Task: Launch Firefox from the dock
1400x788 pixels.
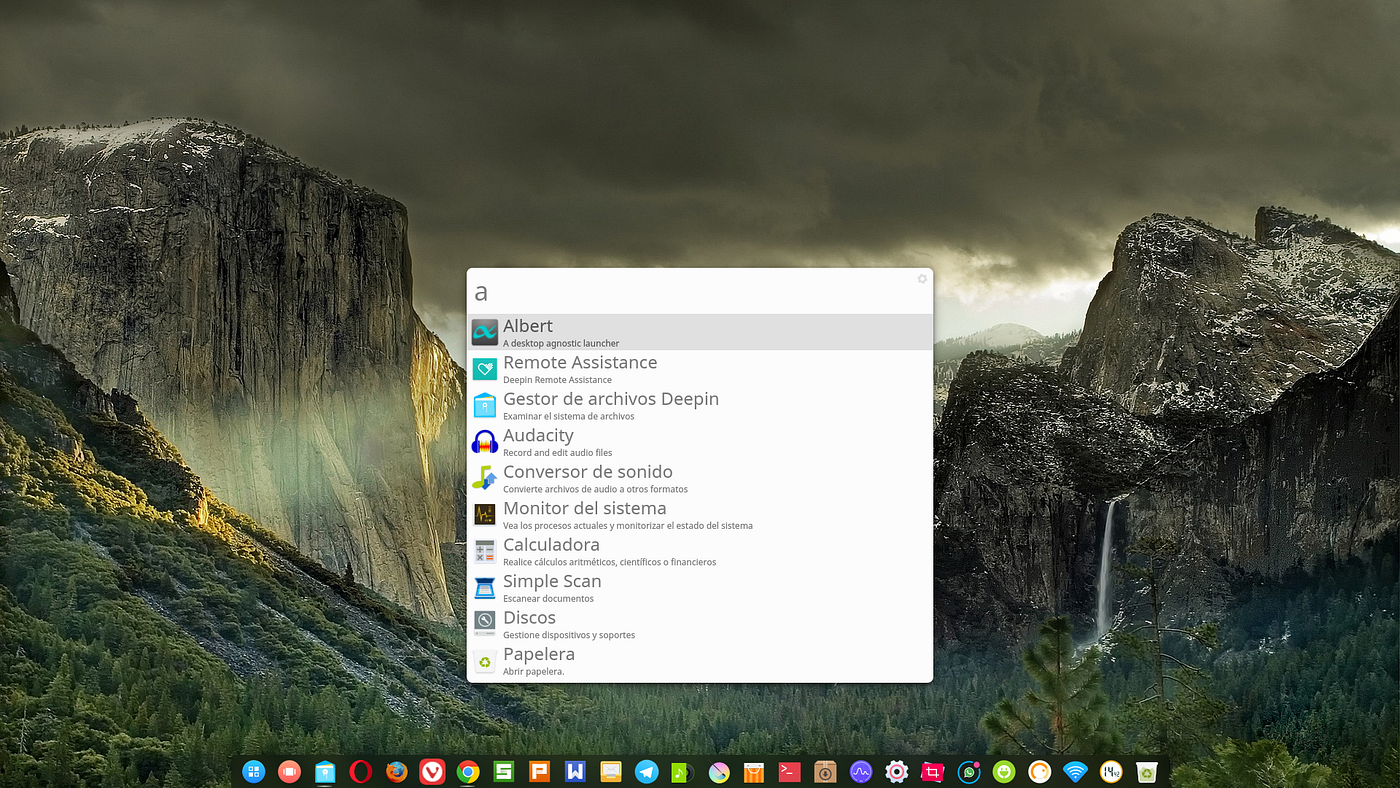Action: point(397,771)
